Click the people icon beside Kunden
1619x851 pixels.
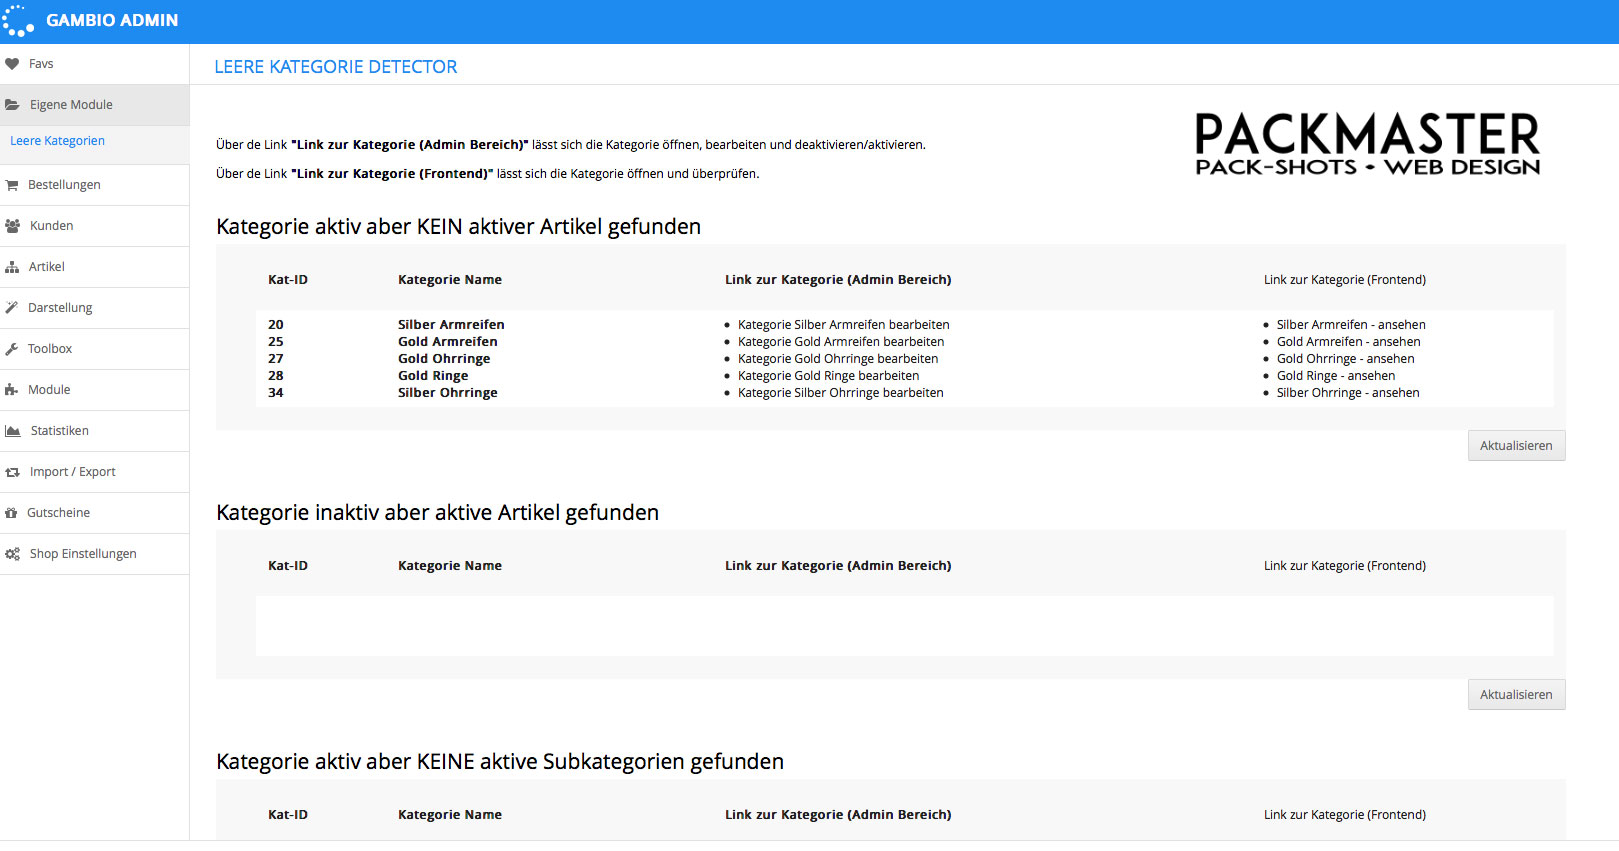pos(12,226)
